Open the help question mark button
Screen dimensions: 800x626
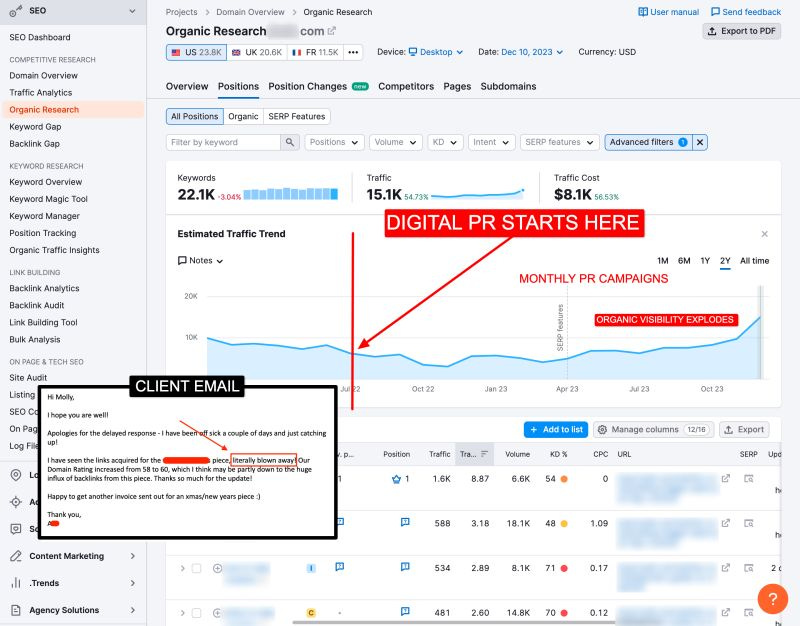pos(772,598)
